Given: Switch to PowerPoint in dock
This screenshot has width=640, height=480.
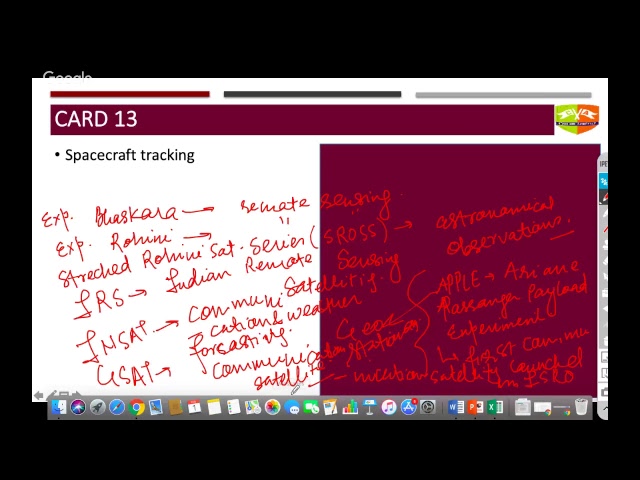Looking at the screenshot, I should coord(475,407).
